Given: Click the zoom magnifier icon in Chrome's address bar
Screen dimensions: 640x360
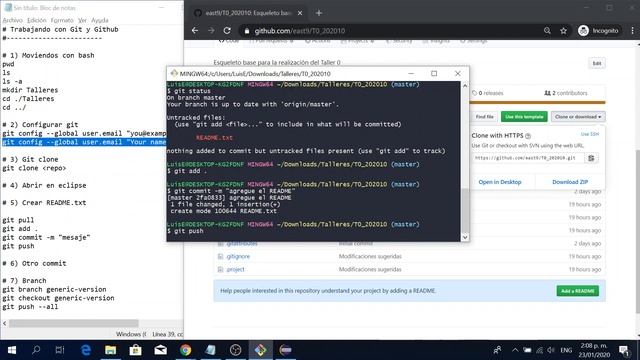Looking at the screenshot, I should [547, 31].
